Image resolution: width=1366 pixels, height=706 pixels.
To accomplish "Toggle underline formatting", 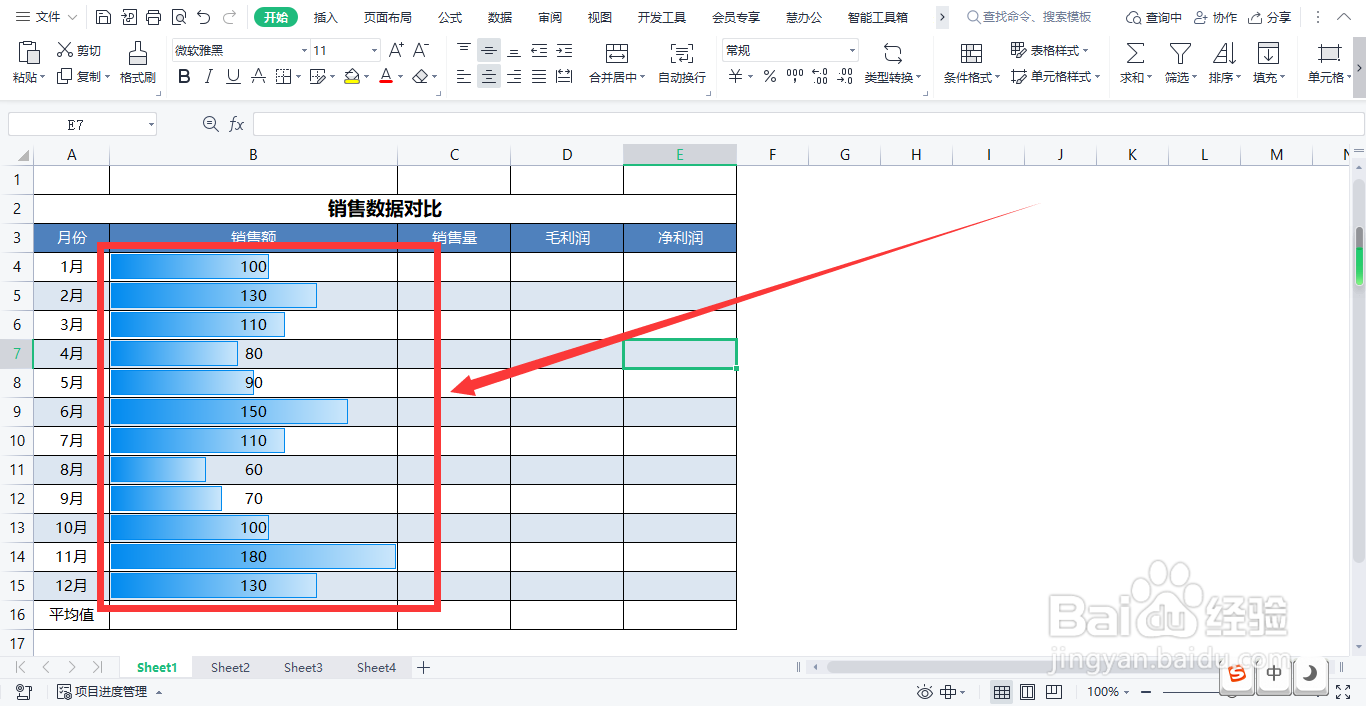I will 233,76.
